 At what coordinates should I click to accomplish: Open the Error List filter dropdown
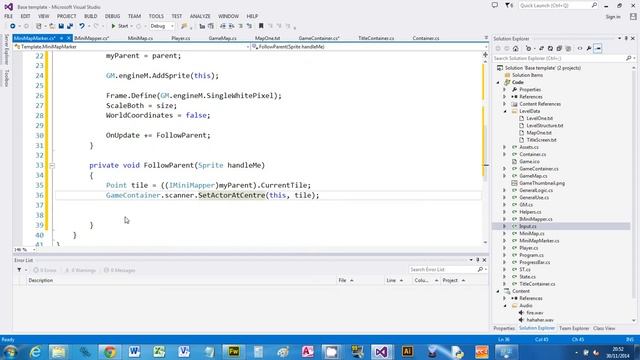[21, 270]
